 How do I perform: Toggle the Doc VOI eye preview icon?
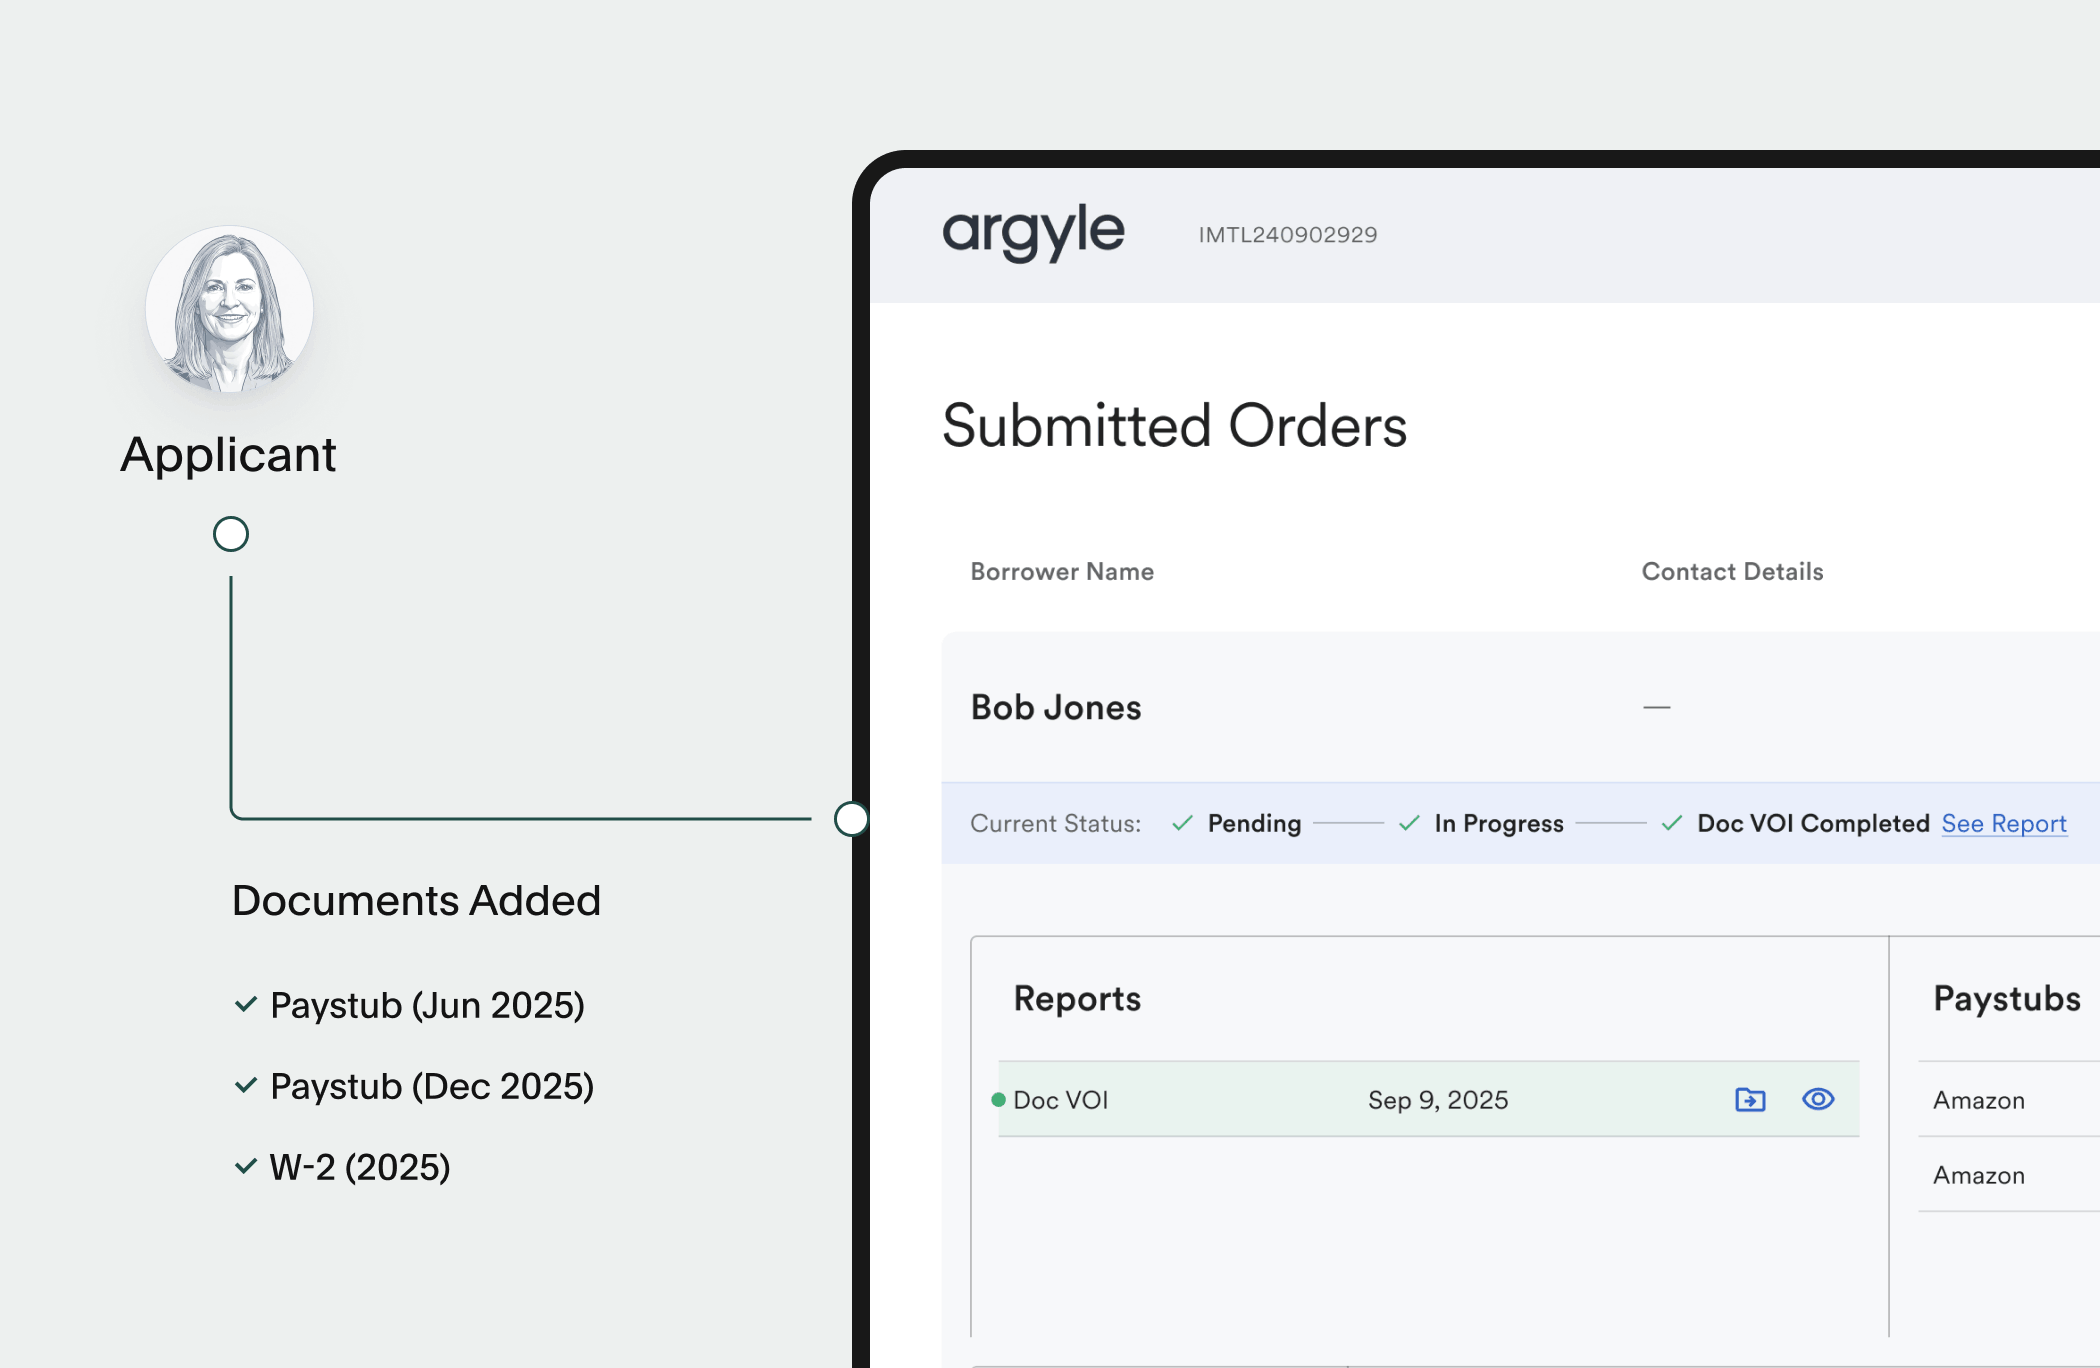(1818, 1099)
